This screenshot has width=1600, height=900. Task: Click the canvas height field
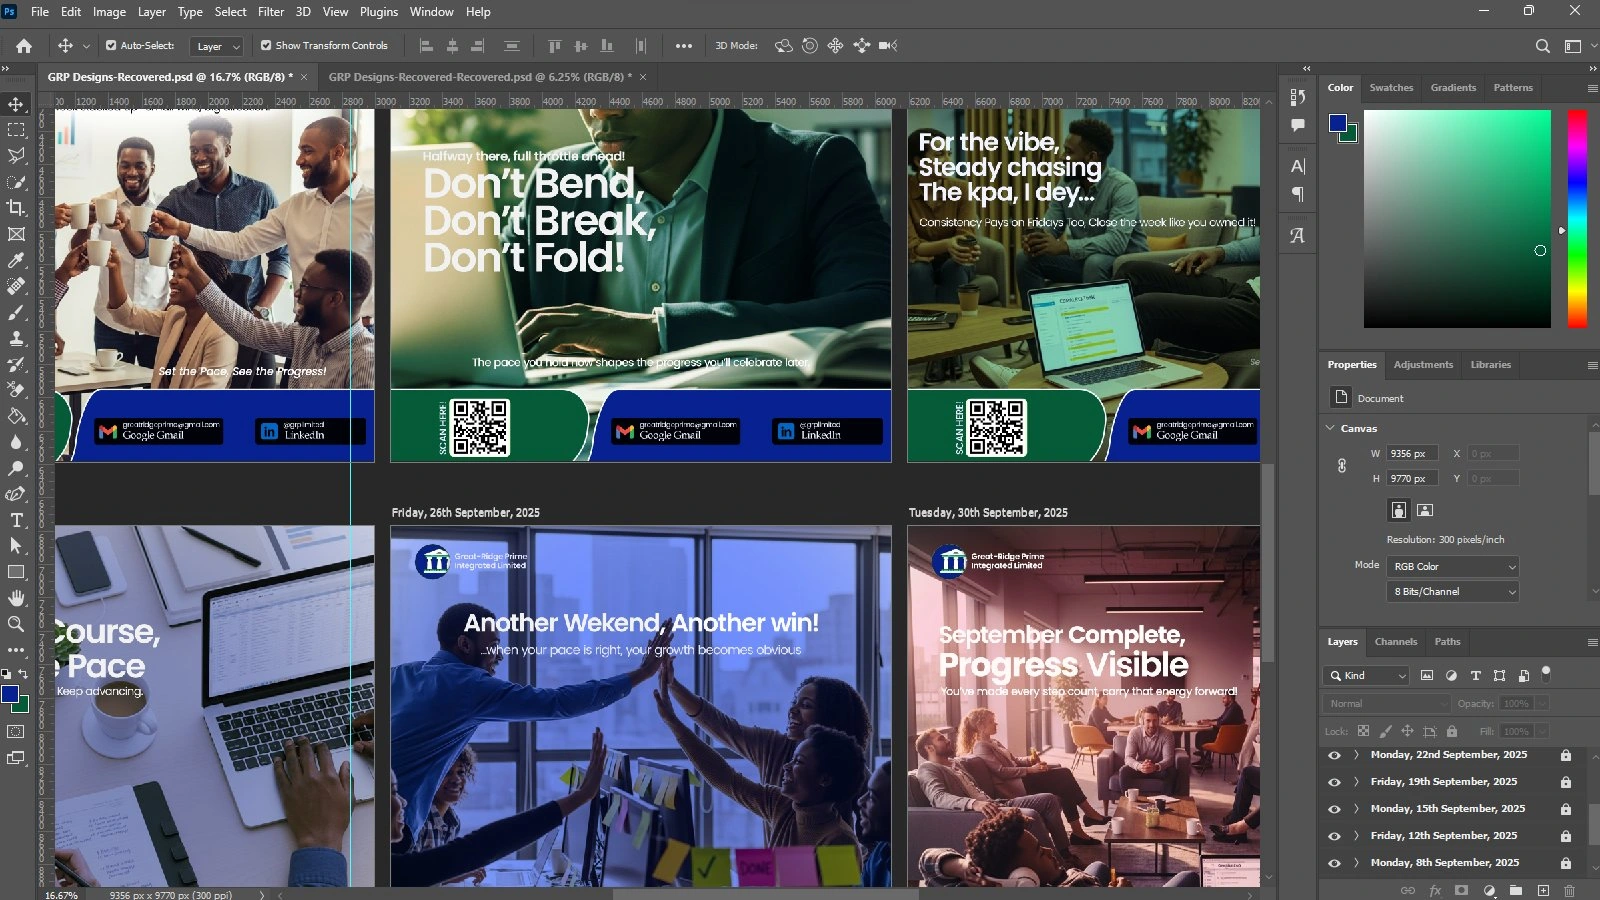click(1412, 479)
